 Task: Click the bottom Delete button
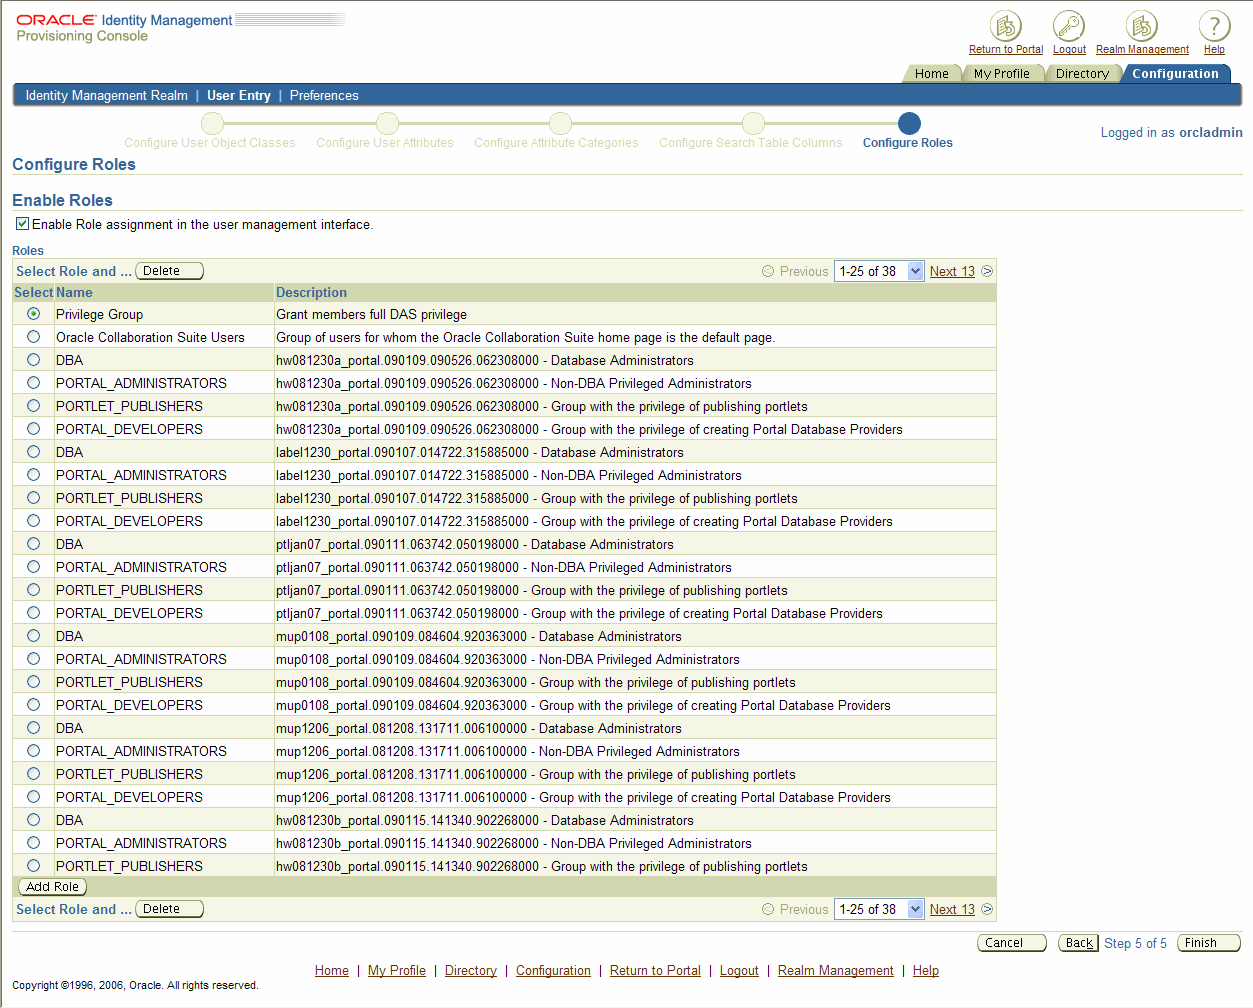[x=169, y=909]
